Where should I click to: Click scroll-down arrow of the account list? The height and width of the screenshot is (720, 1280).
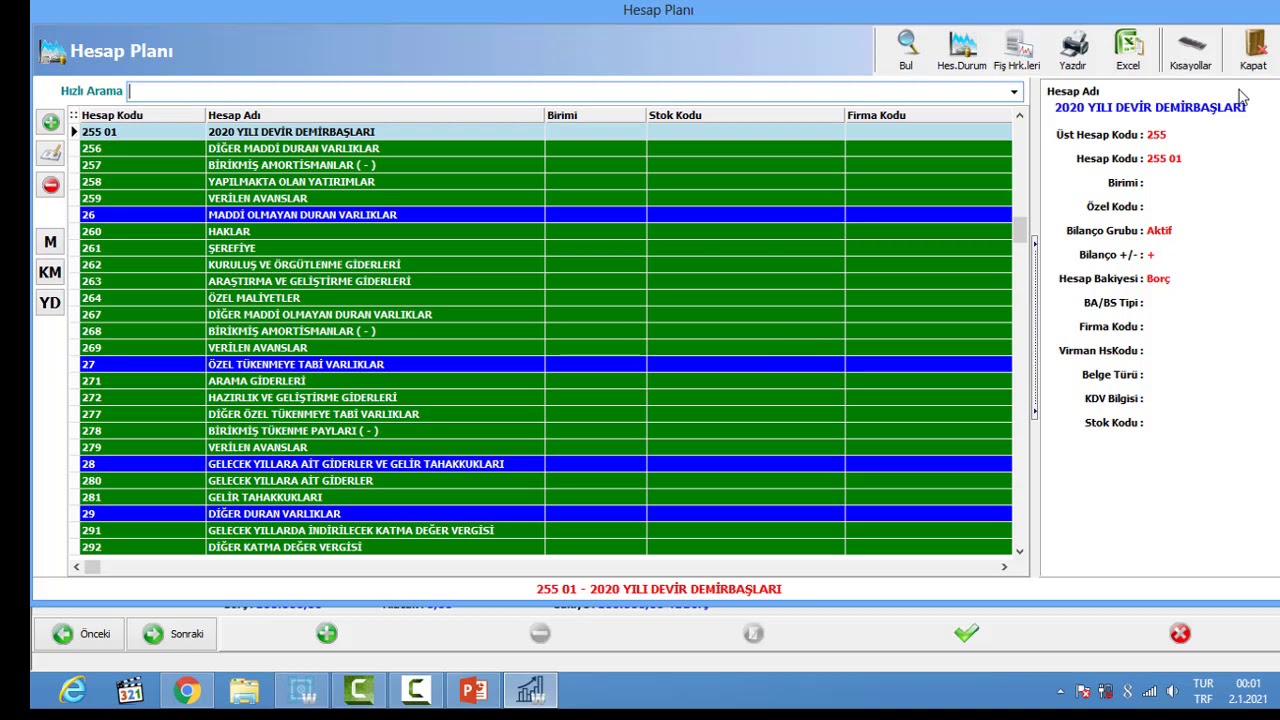[x=1019, y=550]
